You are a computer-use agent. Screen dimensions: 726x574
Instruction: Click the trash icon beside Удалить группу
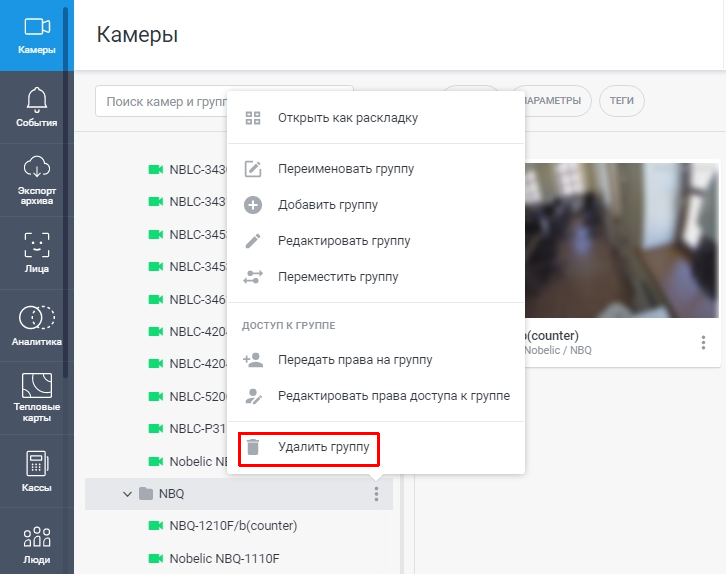point(253,447)
